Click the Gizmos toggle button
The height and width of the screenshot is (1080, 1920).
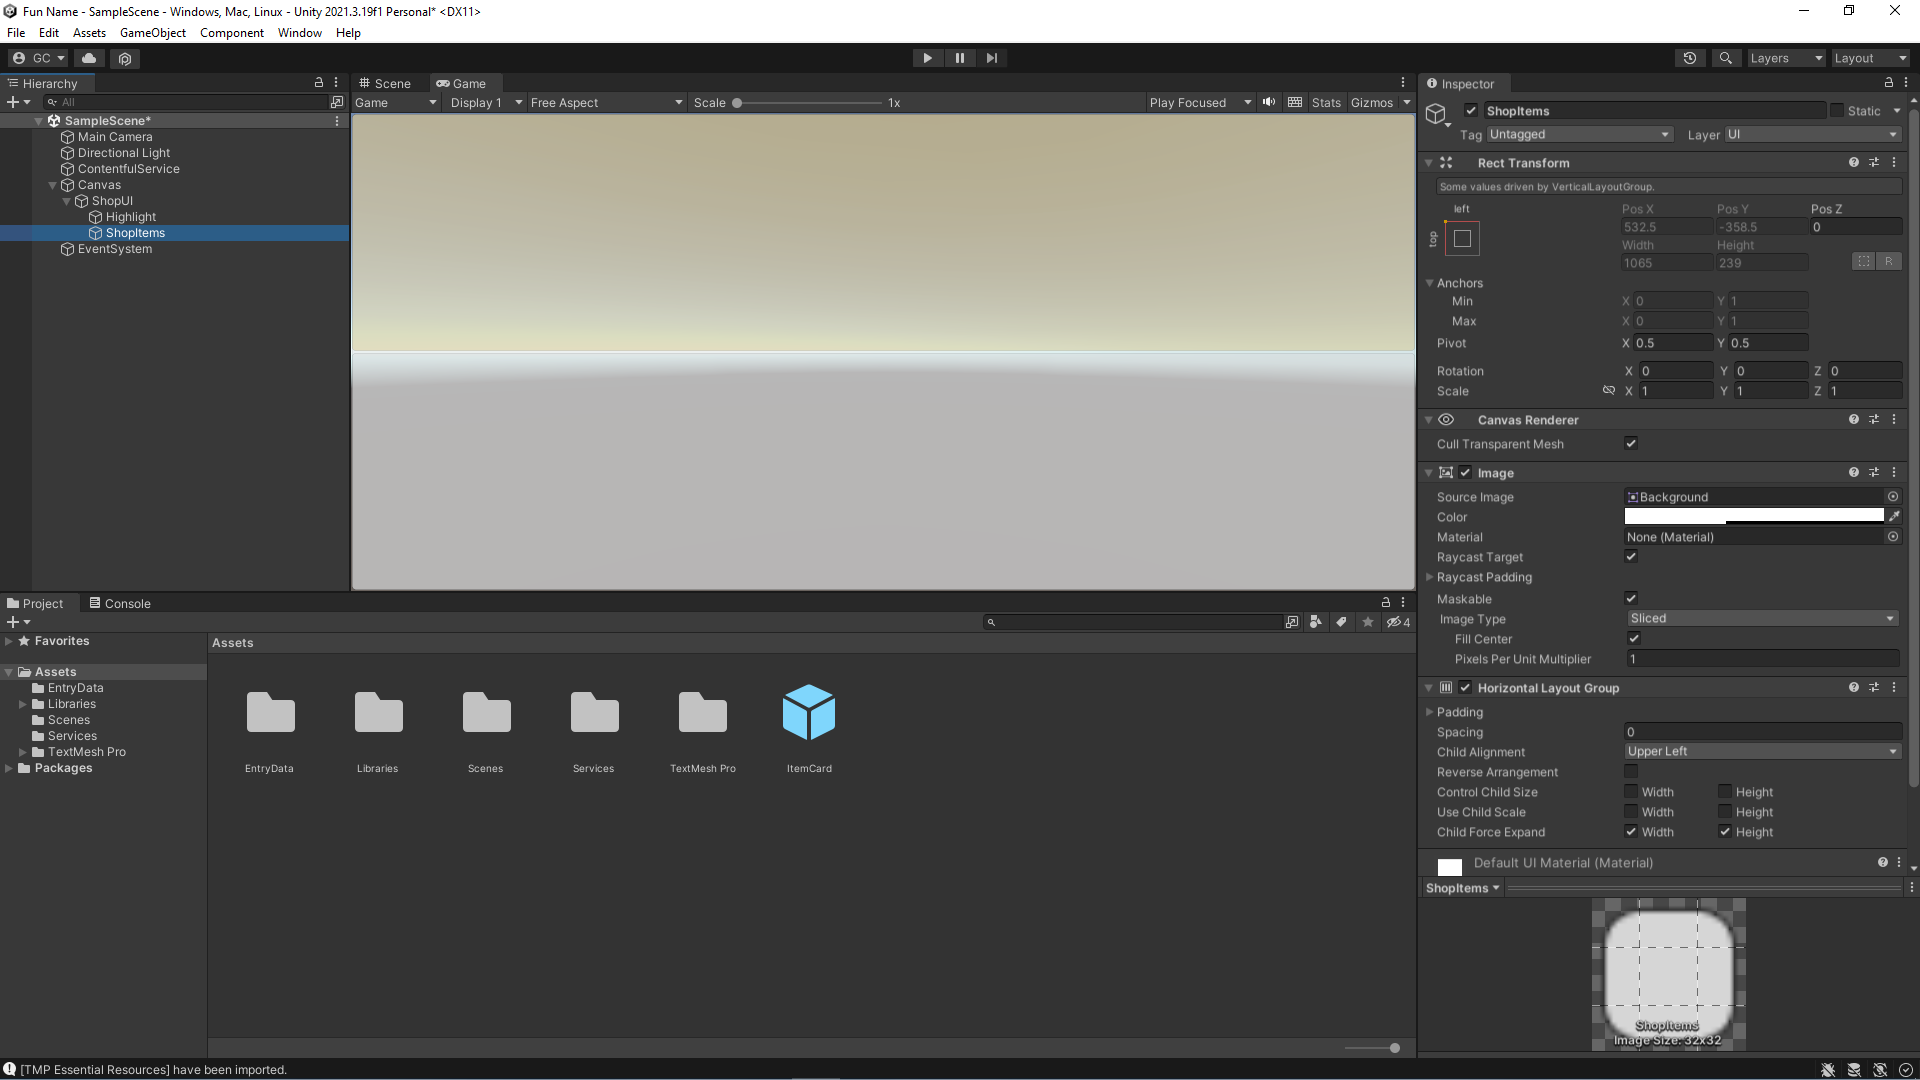tap(1371, 102)
